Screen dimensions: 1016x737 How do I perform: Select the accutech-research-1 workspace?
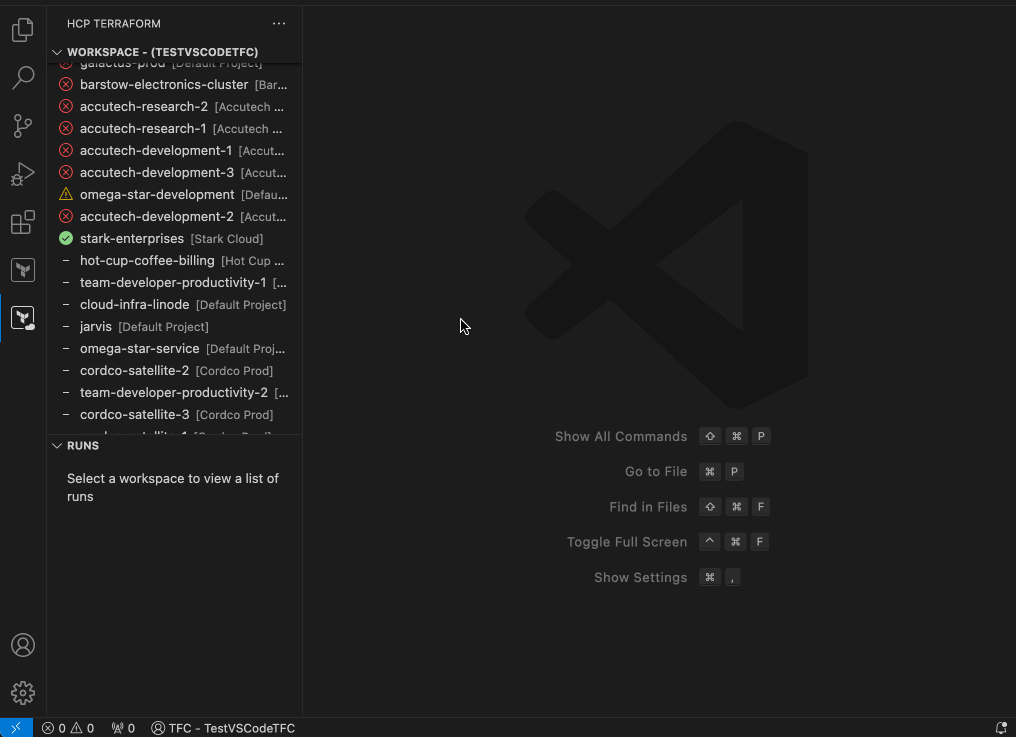(x=174, y=128)
